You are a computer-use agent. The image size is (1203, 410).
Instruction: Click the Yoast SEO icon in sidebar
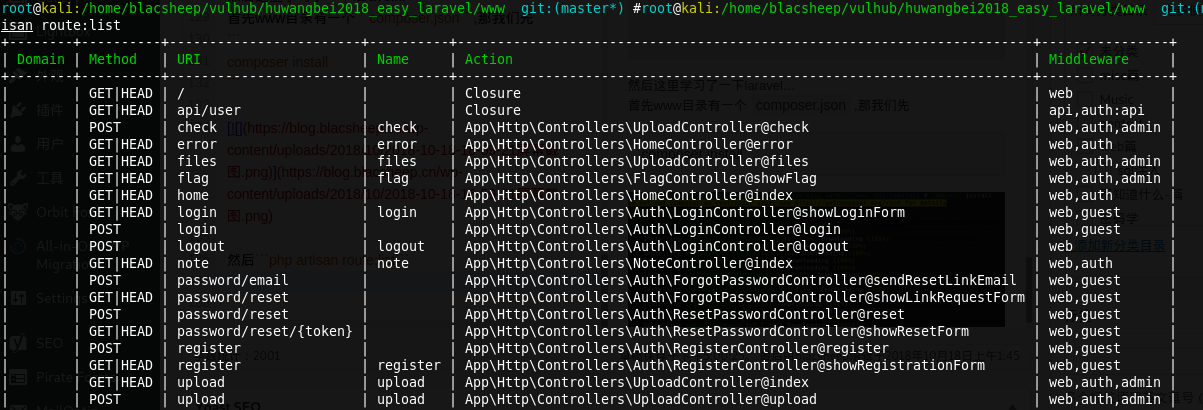[19, 341]
